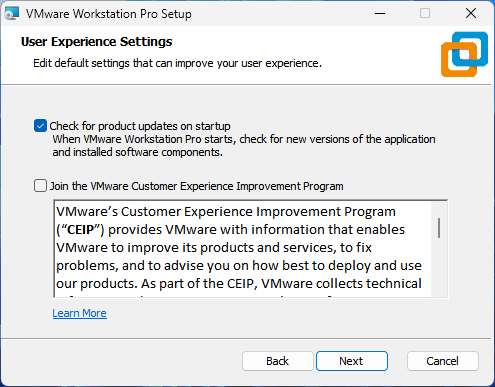Close the setup window
Screen dimensions: 495x387
click(471, 14)
